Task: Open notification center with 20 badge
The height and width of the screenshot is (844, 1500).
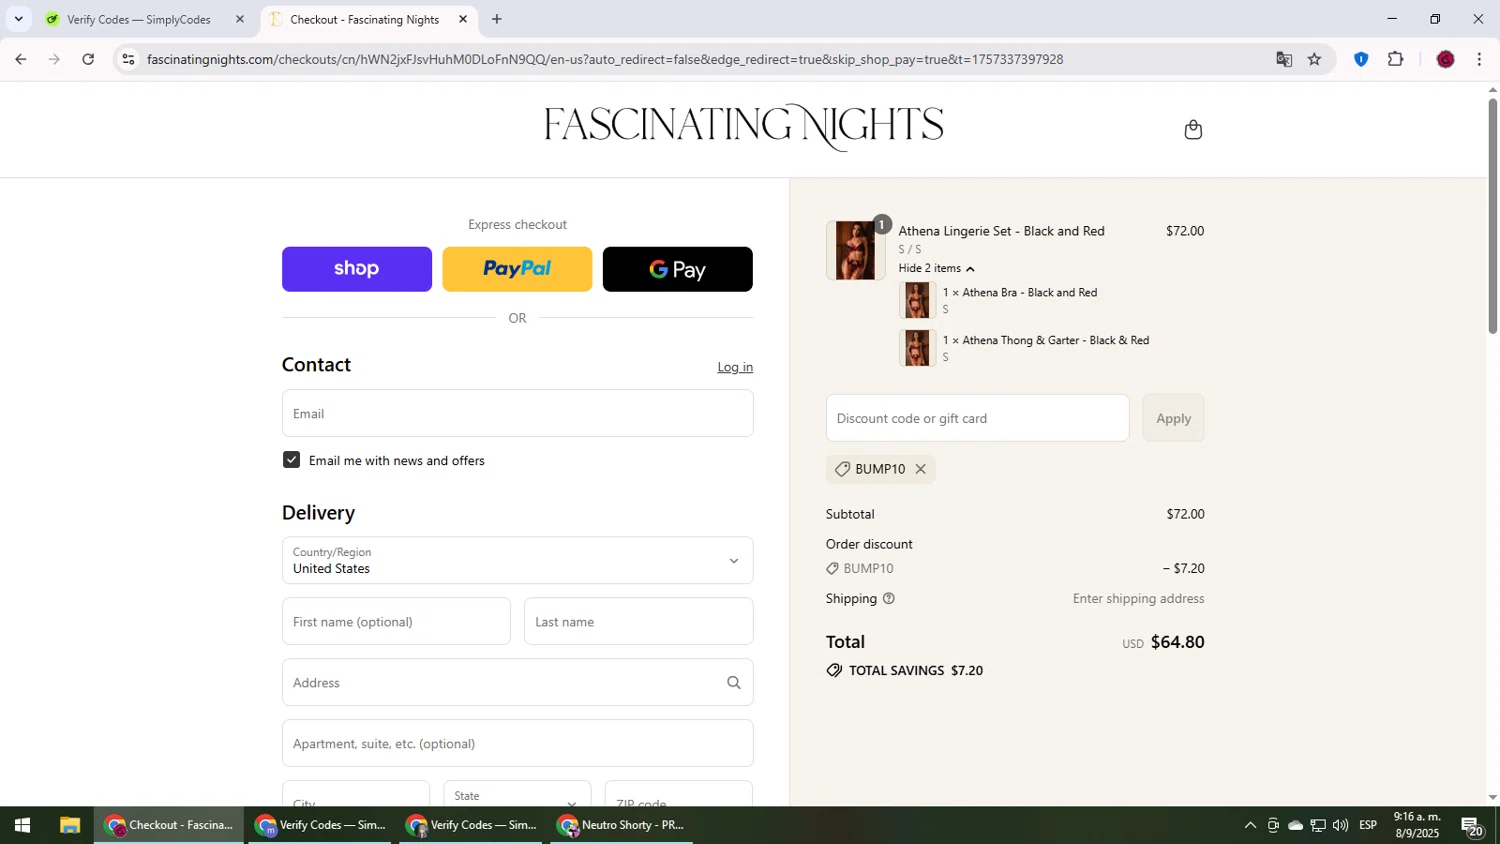Action: click(x=1472, y=827)
